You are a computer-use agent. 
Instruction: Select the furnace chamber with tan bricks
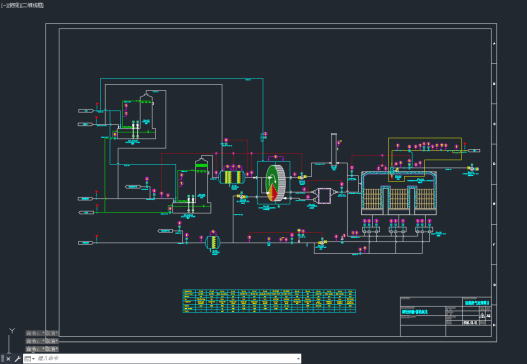399,193
